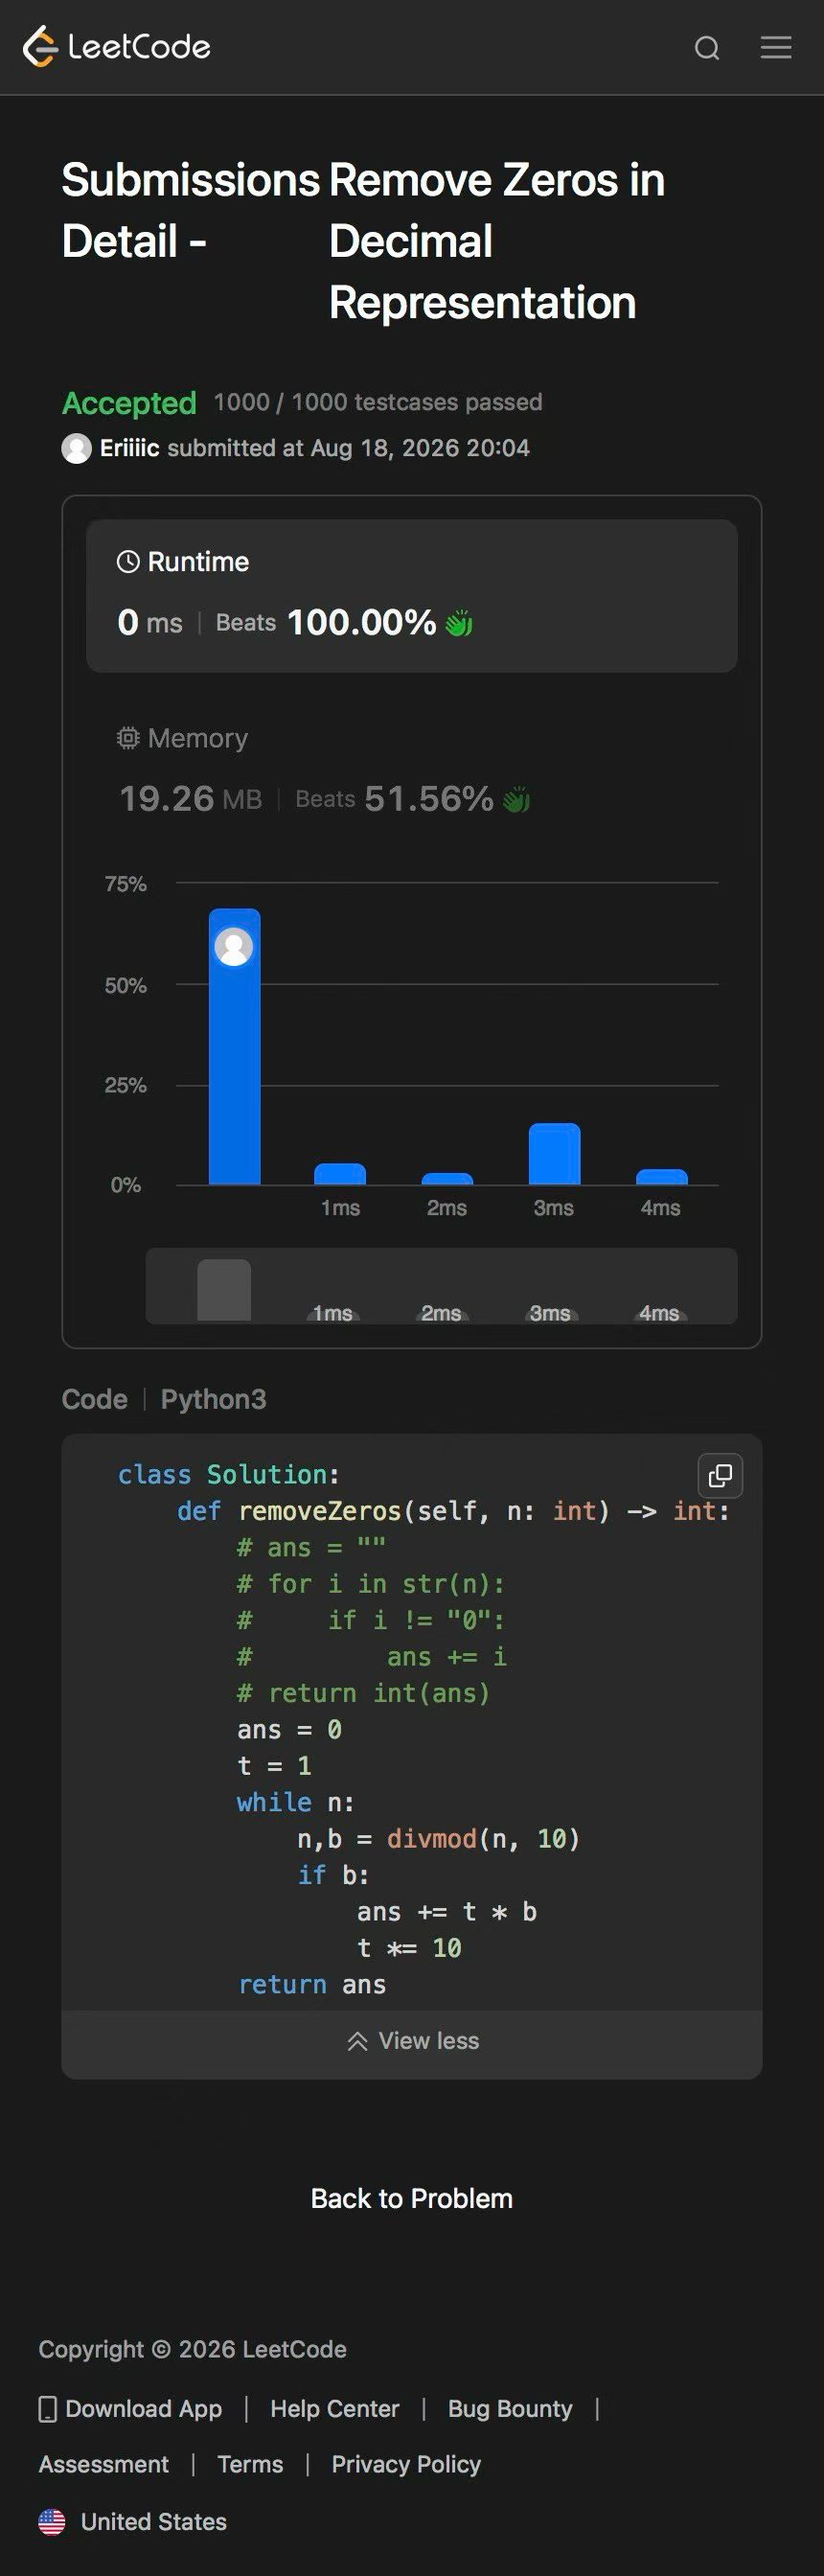Click the '1000 / 1000 testcases passed' text
The height and width of the screenshot is (2576, 824).
click(x=378, y=402)
